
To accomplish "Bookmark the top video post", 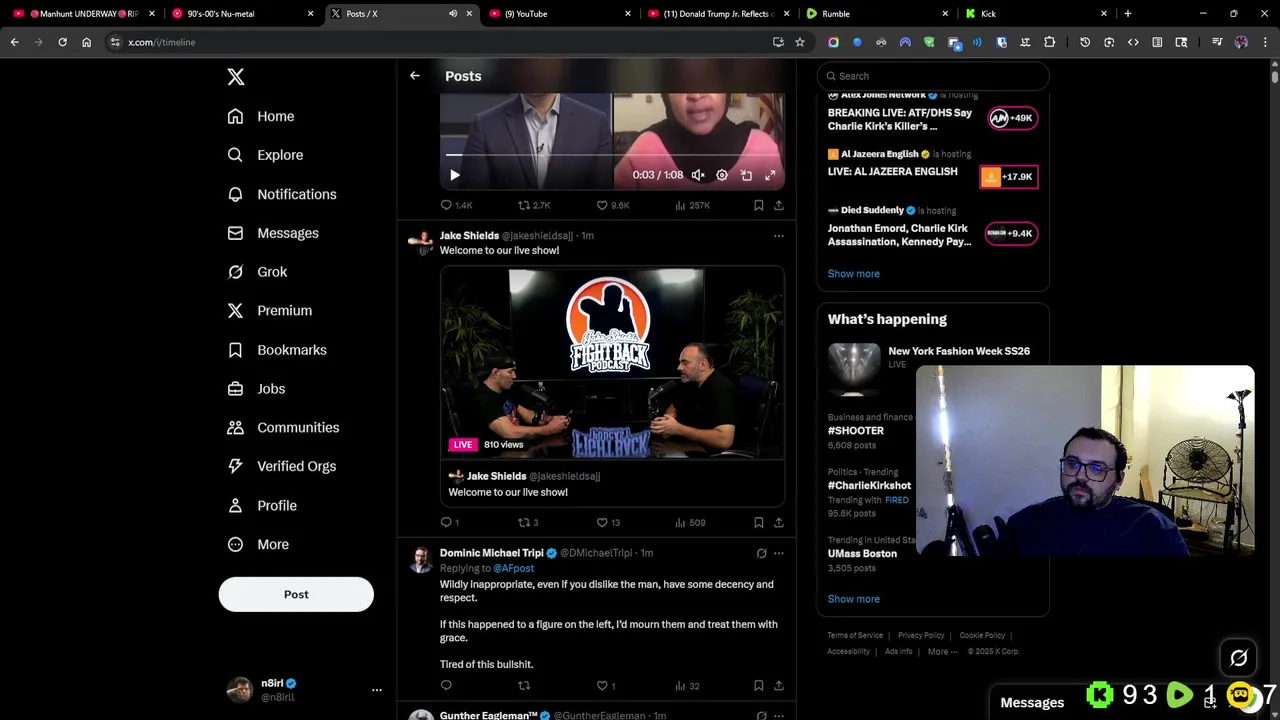I will coord(758,205).
